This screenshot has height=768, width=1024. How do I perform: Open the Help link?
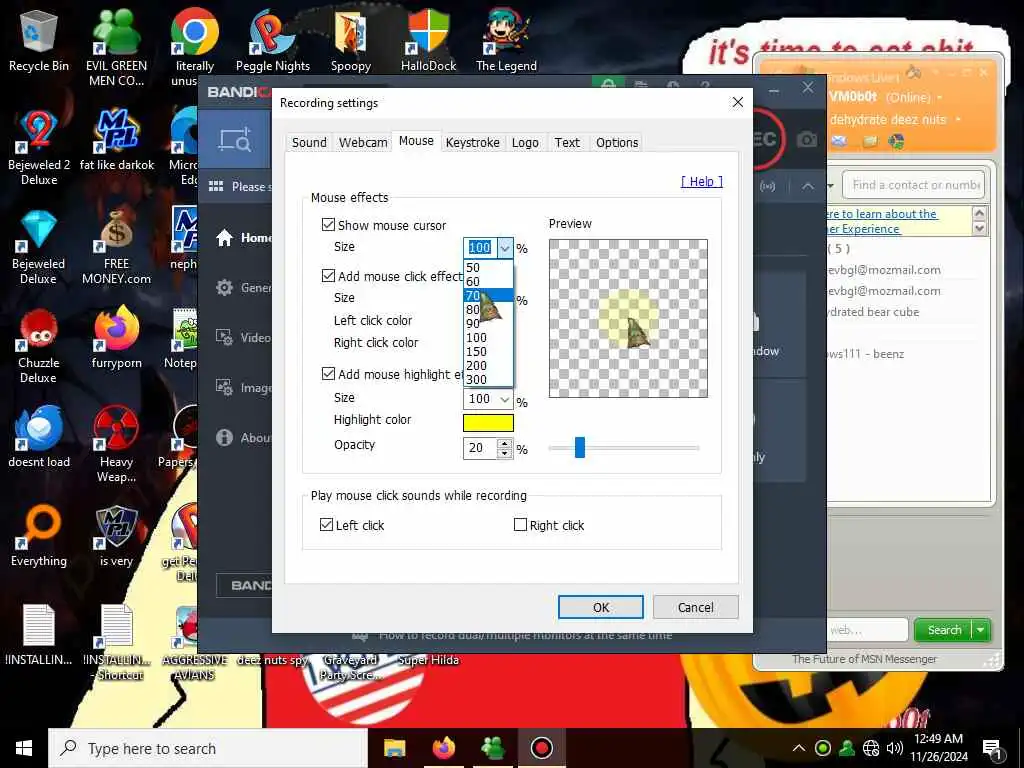coord(701,182)
